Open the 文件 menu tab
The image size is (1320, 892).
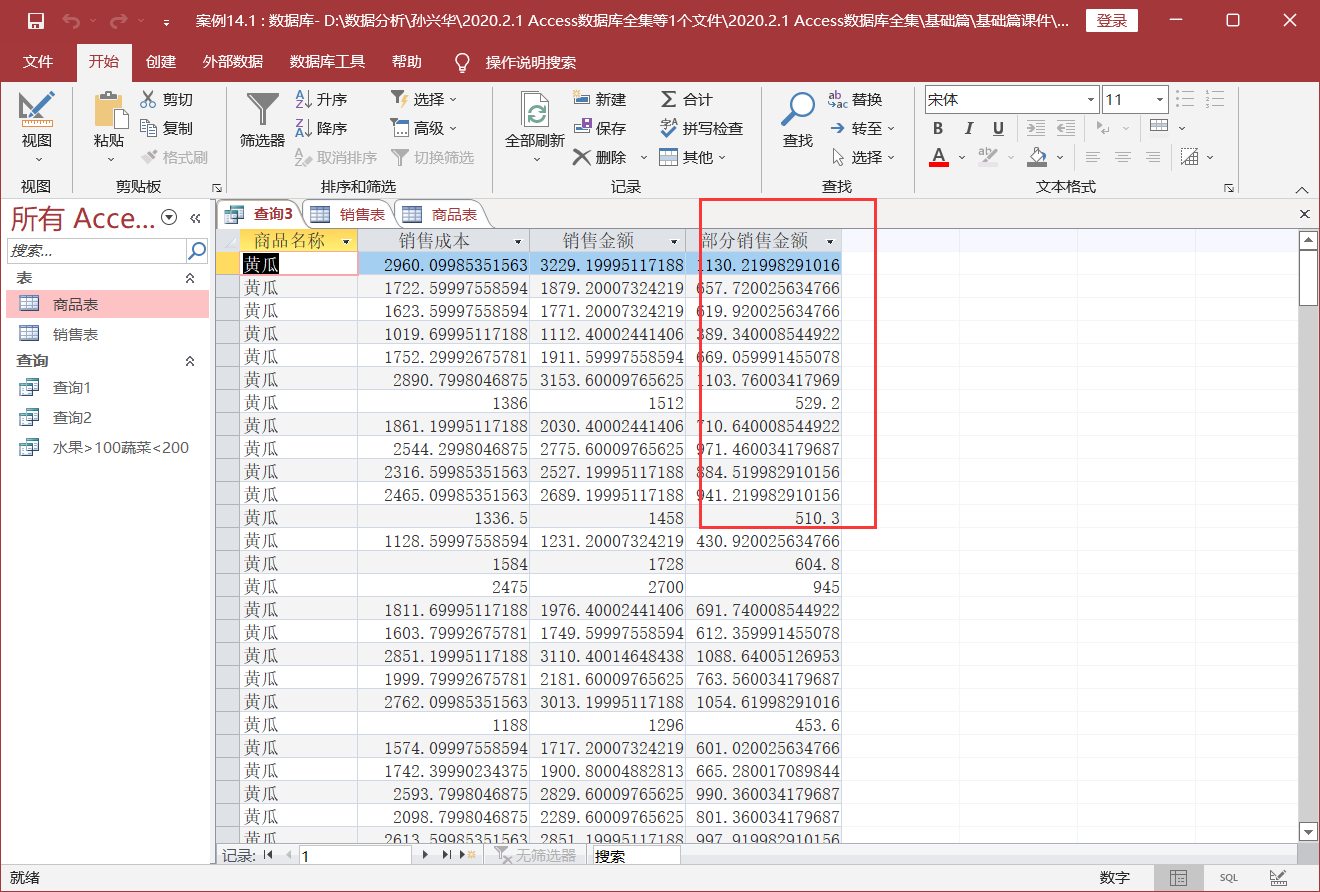(x=38, y=62)
